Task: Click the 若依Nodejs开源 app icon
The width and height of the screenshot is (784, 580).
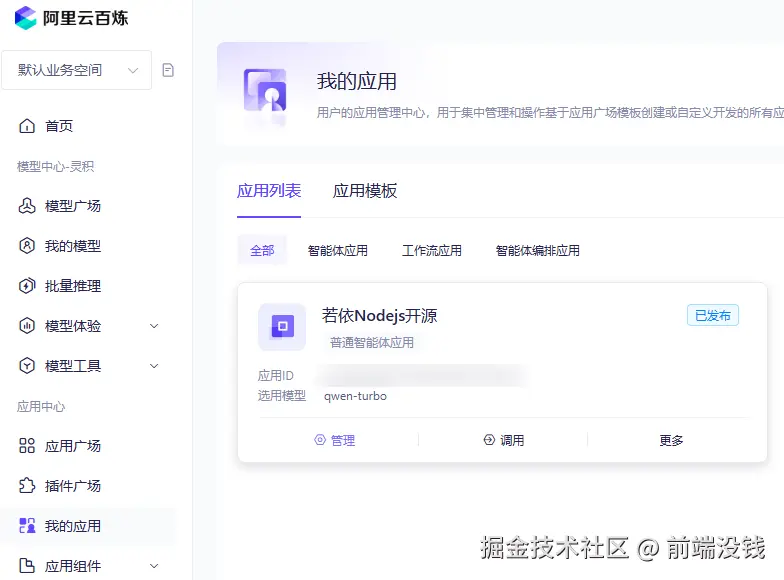Action: pos(282,326)
